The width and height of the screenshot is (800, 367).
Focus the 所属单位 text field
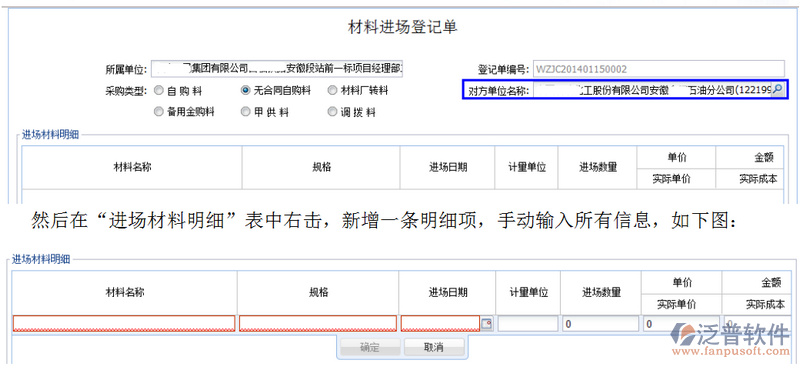click(x=277, y=68)
